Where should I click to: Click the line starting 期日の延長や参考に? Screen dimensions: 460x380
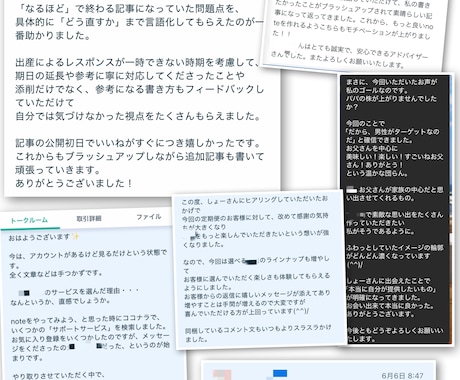130,76
